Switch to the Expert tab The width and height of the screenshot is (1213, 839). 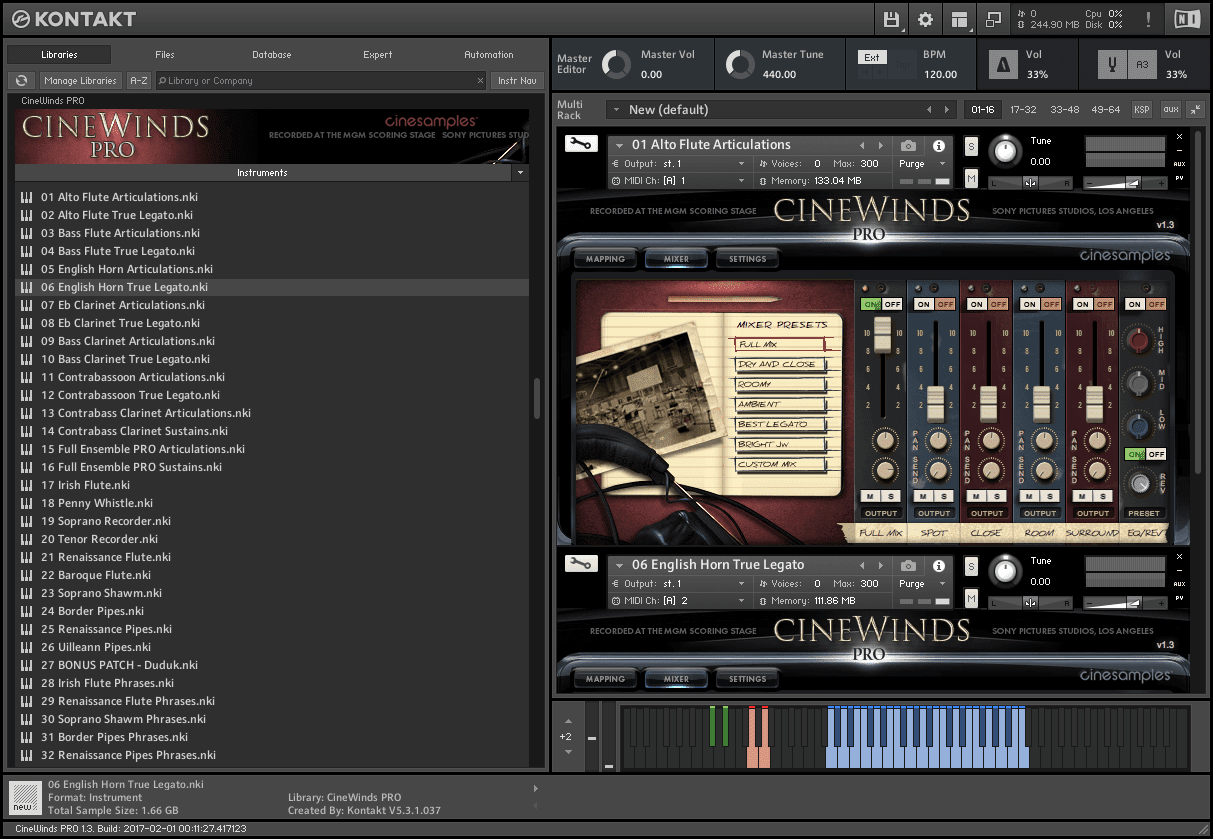coord(377,55)
